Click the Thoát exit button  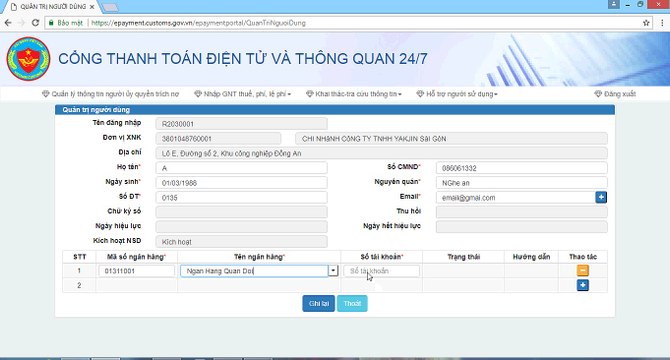(352, 304)
